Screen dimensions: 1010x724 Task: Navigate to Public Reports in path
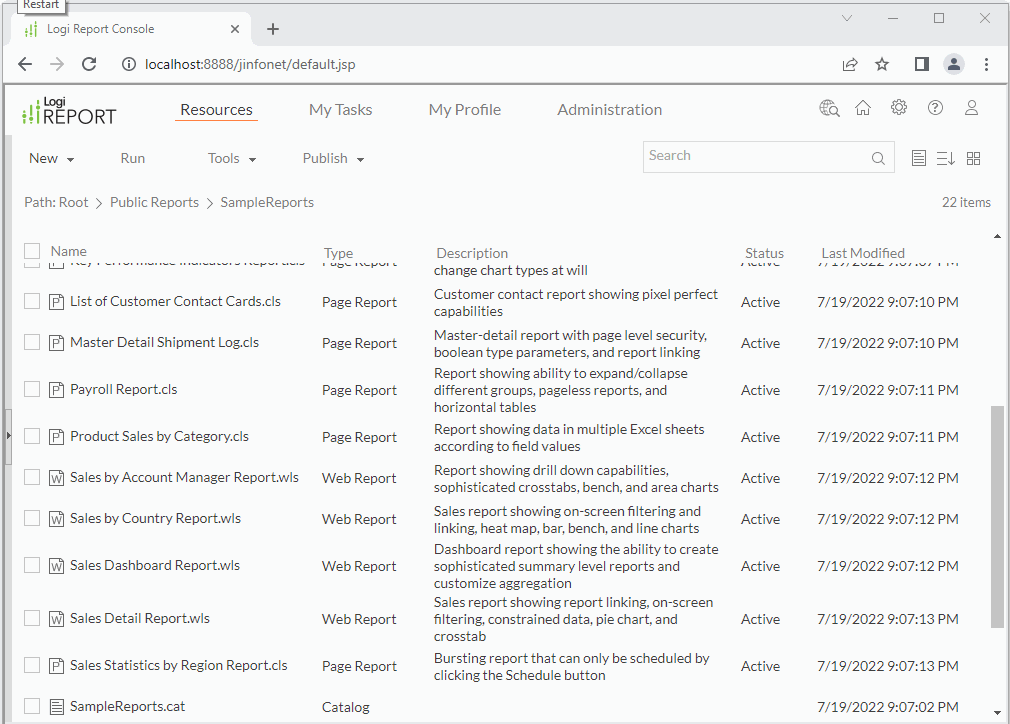[x=154, y=202]
